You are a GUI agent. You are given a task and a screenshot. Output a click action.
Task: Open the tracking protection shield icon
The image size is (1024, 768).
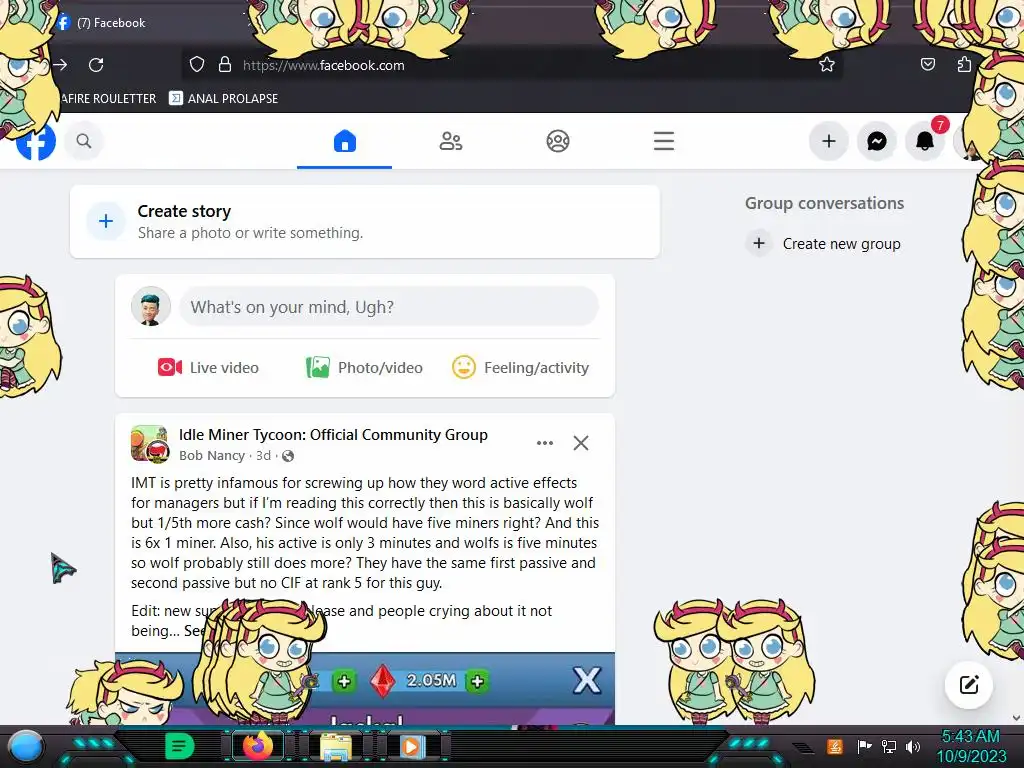click(x=197, y=65)
